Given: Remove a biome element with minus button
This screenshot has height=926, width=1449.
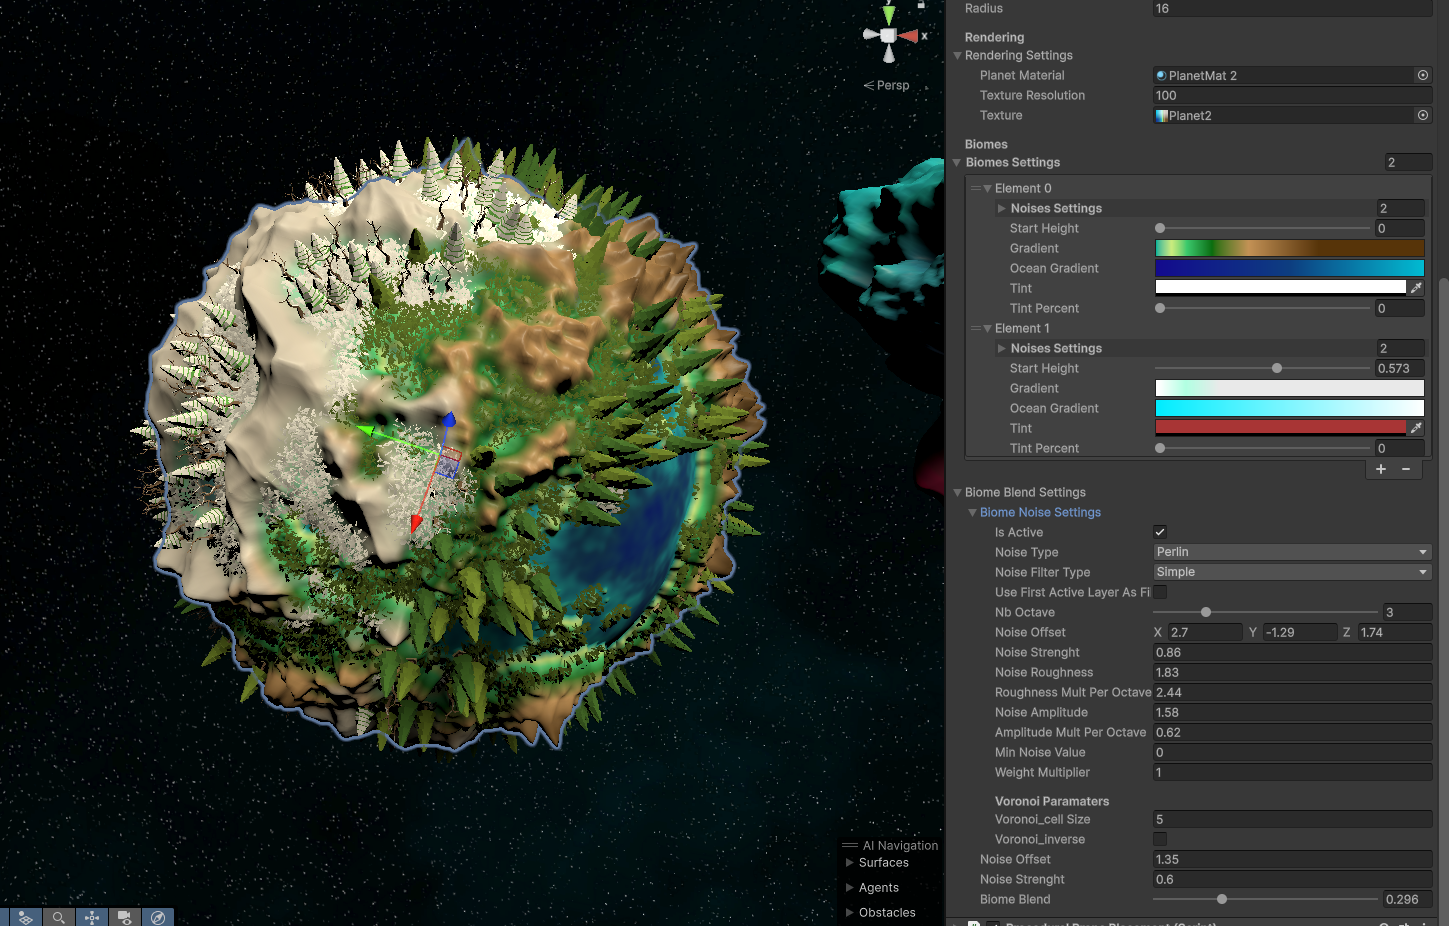Looking at the screenshot, I should (1406, 469).
